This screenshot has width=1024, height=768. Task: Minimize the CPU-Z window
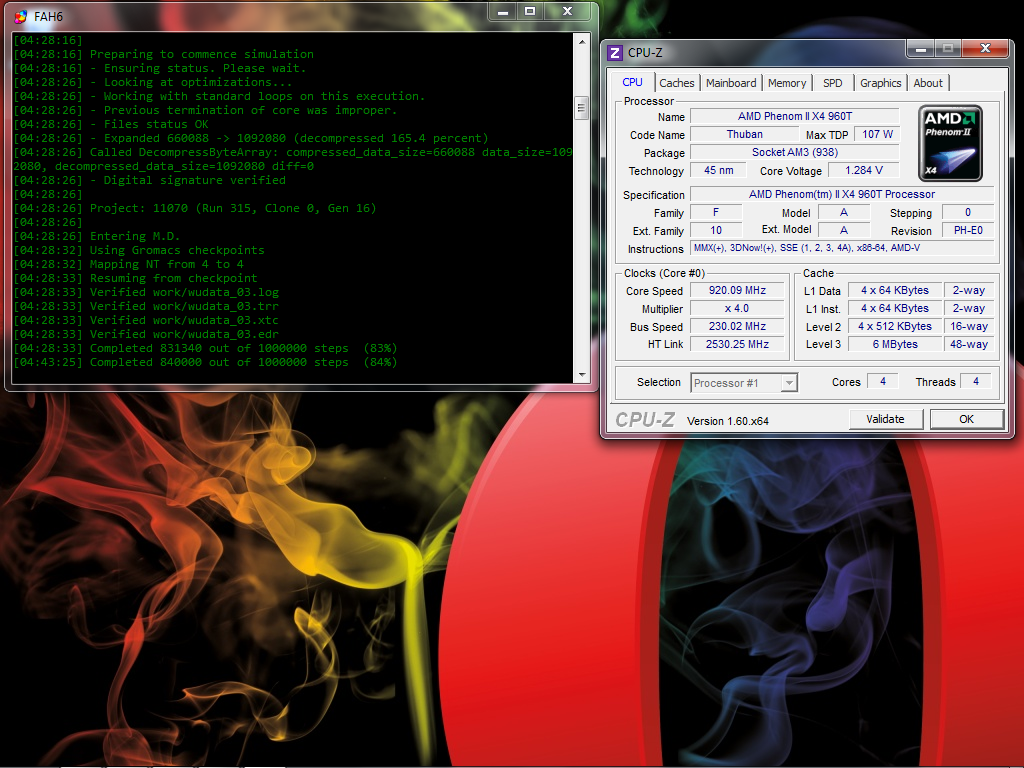pyautogui.click(x=921, y=49)
